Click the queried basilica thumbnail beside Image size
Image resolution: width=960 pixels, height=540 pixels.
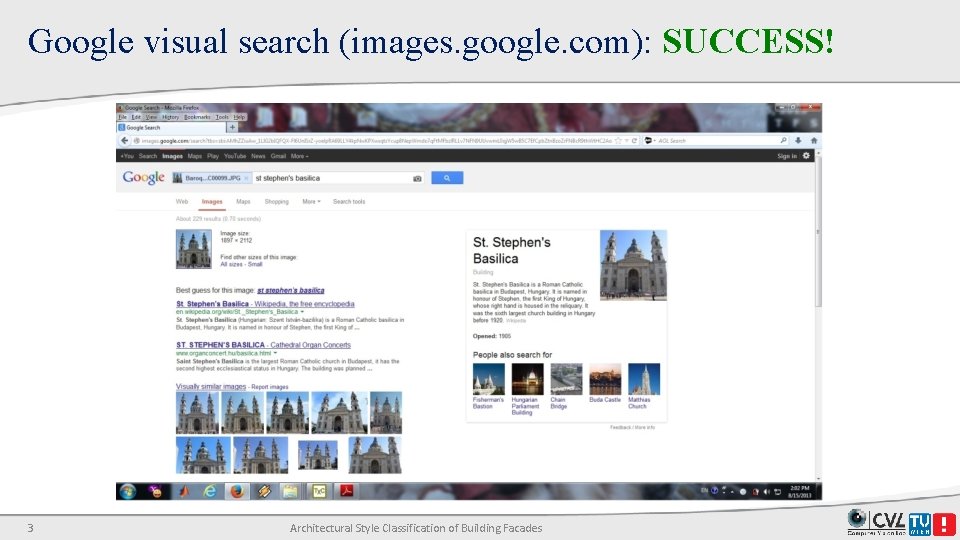(x=193, y=249)
